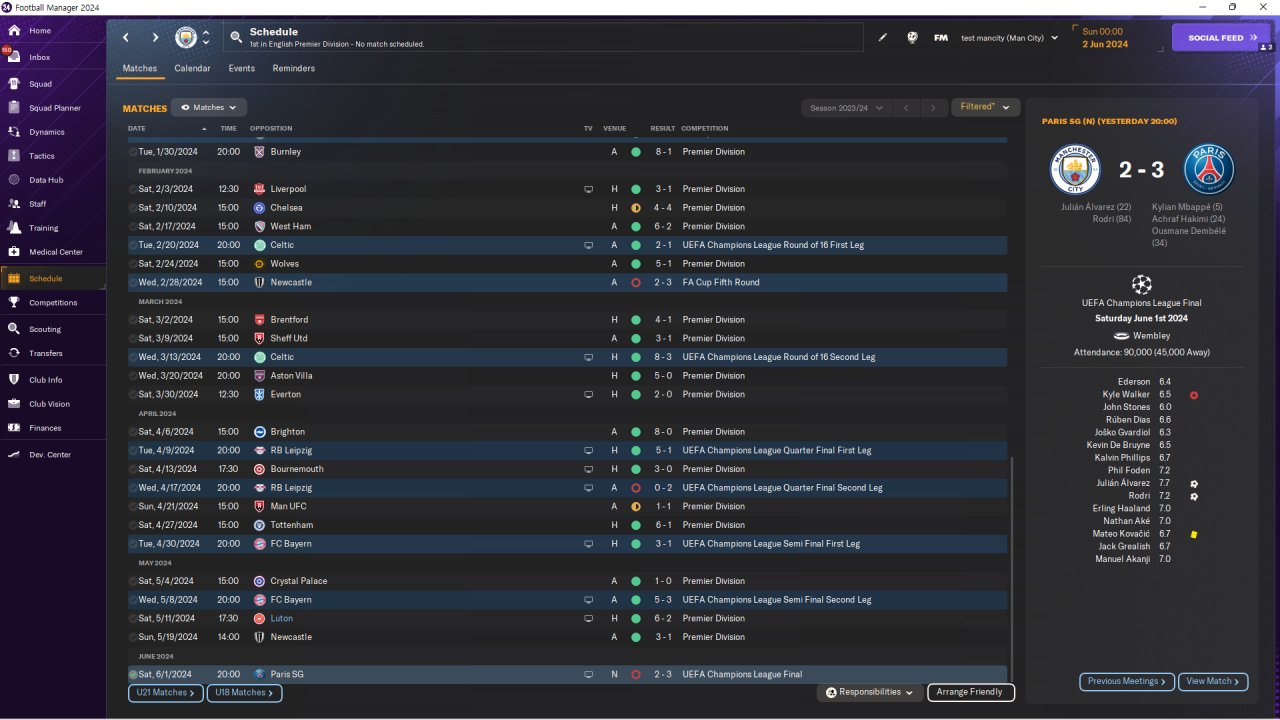This screenshot has width=1280, height=720.
Task: Open U21 Matches
Action: pos(166,692)
